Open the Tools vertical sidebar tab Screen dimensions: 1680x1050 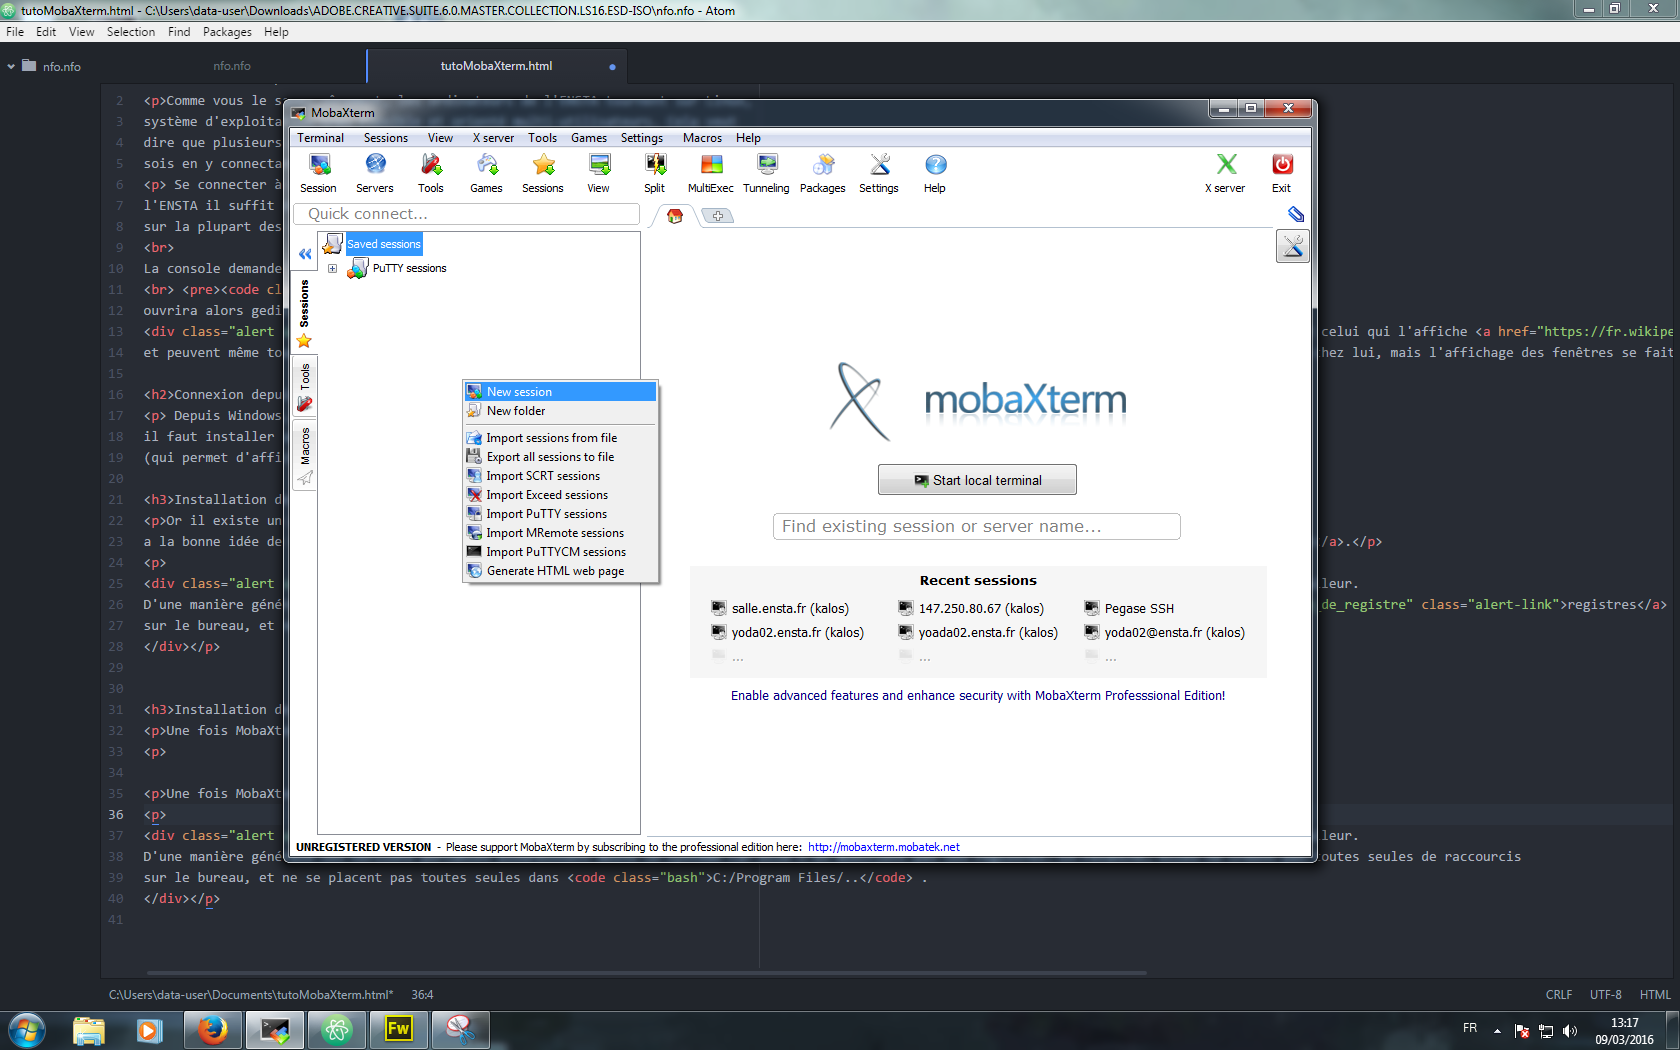coord(305,388)
